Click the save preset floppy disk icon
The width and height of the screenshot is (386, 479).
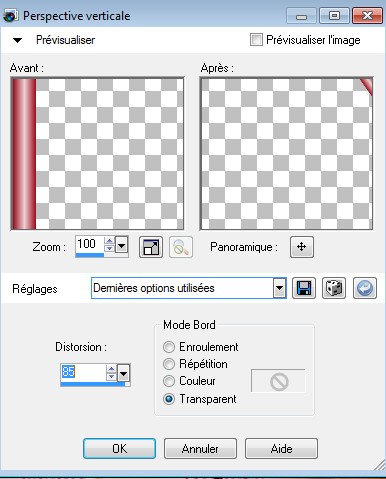(304, 288)
